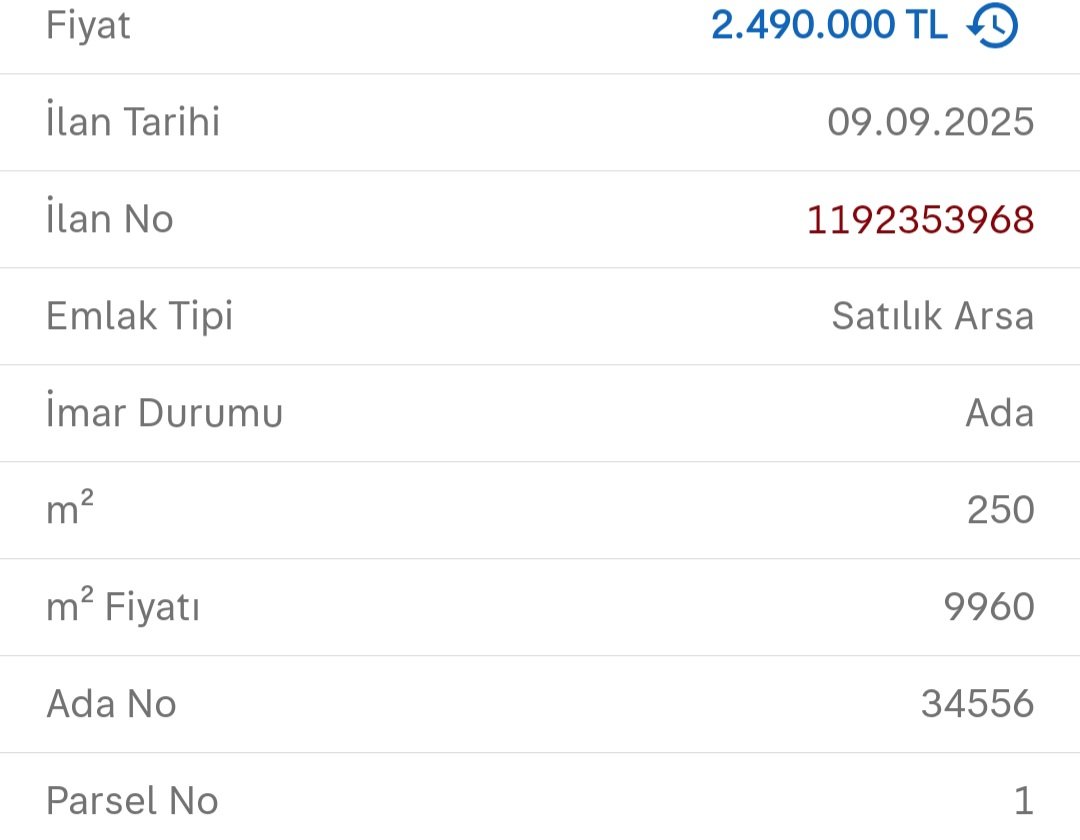Screen dimensions: 1080x840
Task: Click the listing date 09.09.2025
Action: point(930,122)
